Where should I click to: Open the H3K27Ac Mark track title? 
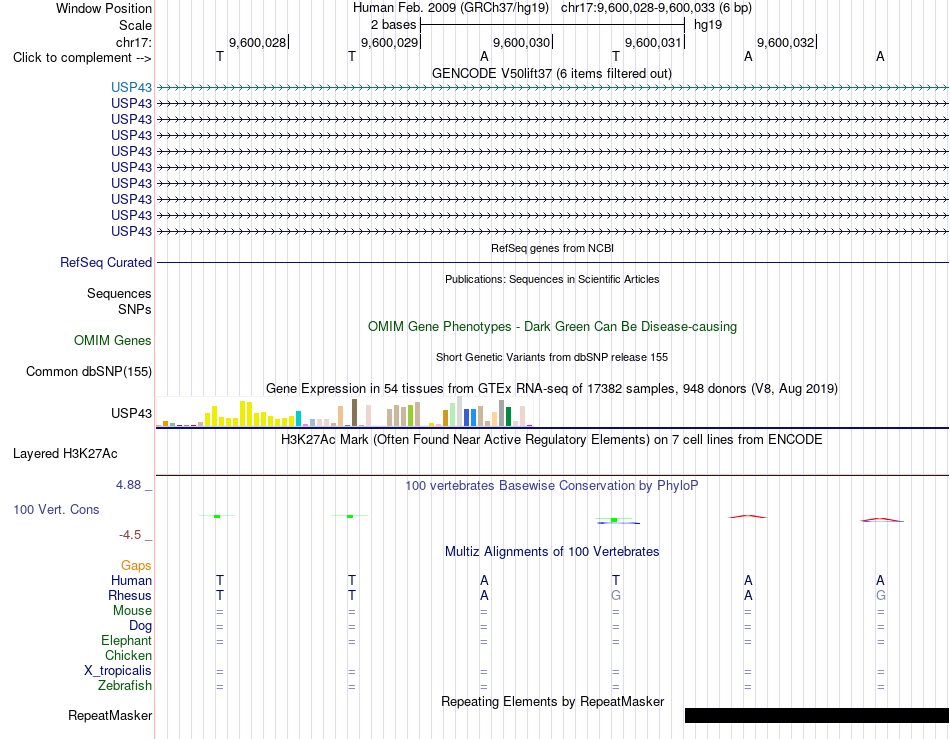[x=551, y=439]
